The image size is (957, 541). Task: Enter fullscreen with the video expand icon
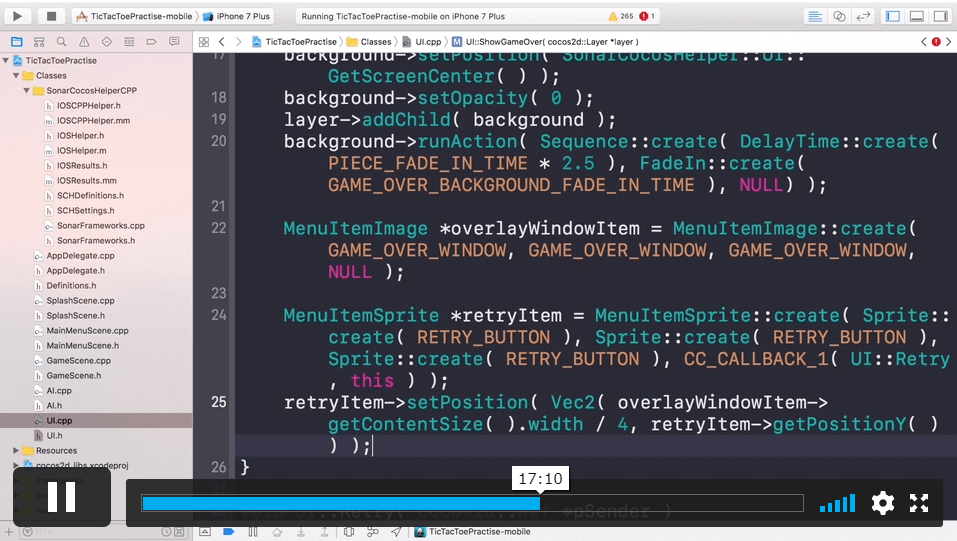point(919,503)
